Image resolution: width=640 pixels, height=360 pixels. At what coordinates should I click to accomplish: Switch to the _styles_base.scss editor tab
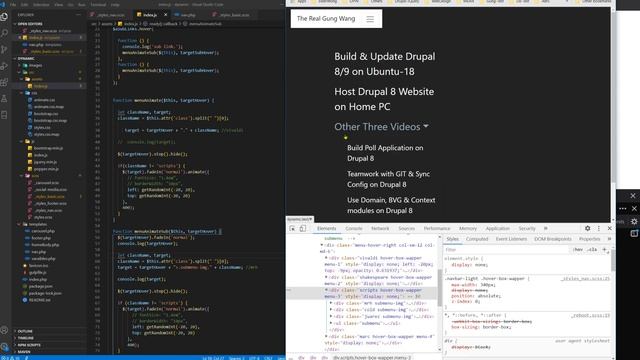[233, 15]
